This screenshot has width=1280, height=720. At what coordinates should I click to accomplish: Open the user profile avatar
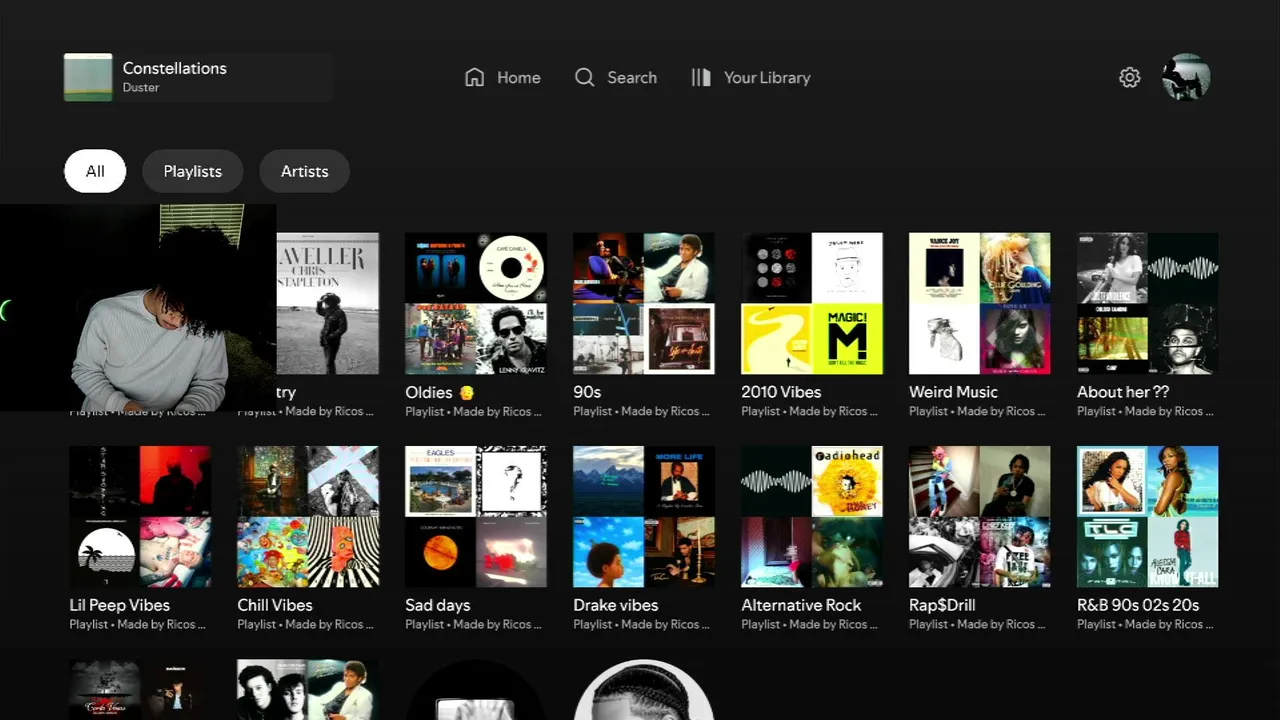(x=1186, y=77)
